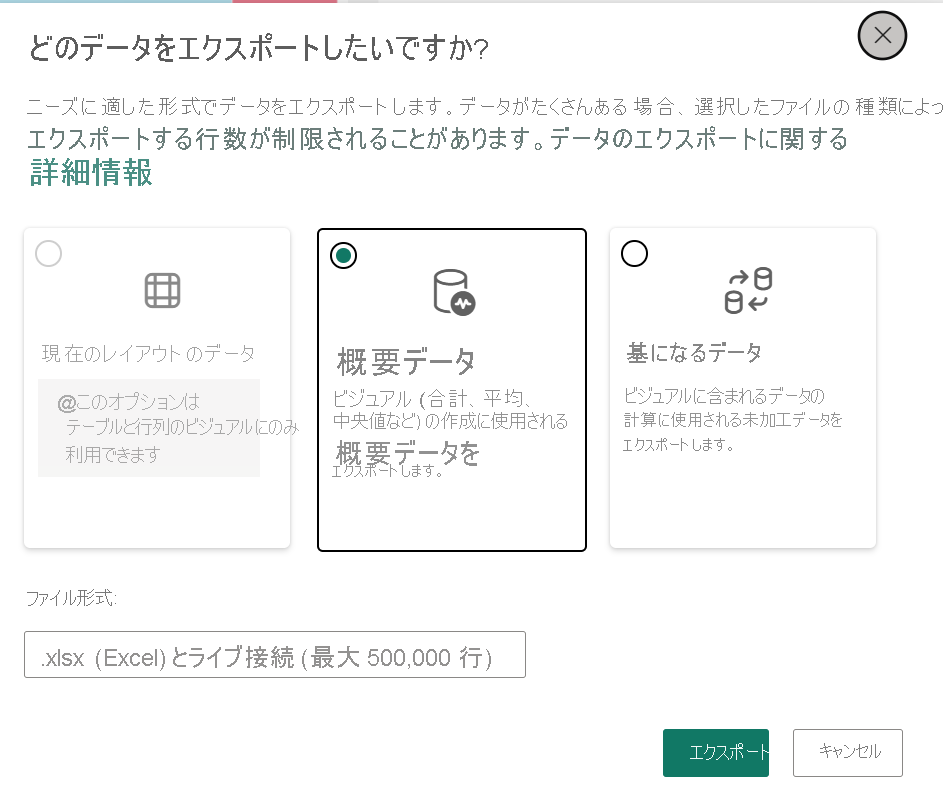Select the 現在のレイアウトのデータ radio button
Image resolution: width=943 pixels, height=803 pixels.
(x=49, y=254)
